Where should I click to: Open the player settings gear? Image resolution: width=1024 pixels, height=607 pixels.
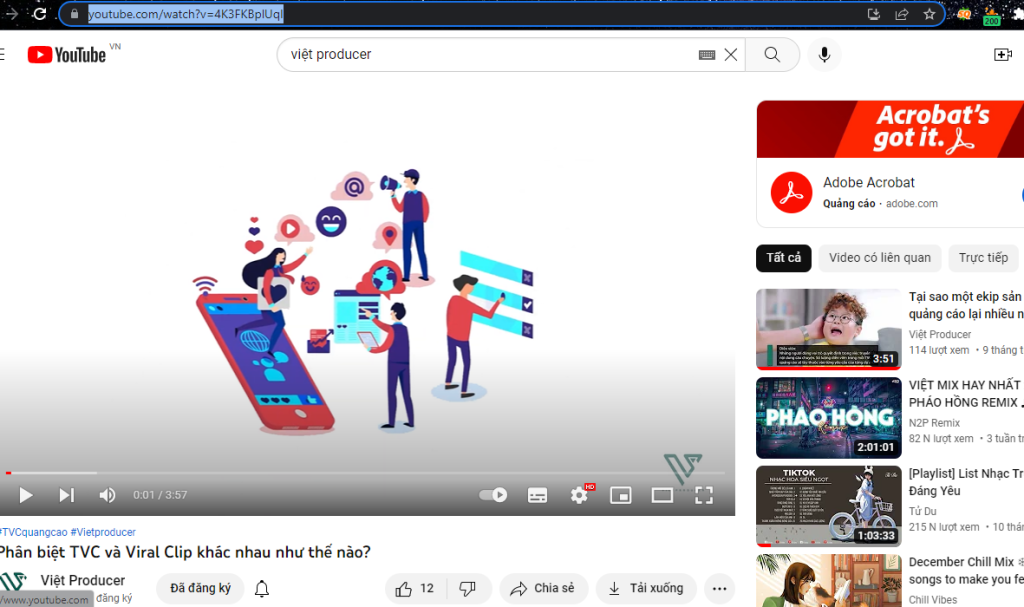(580, 494)
